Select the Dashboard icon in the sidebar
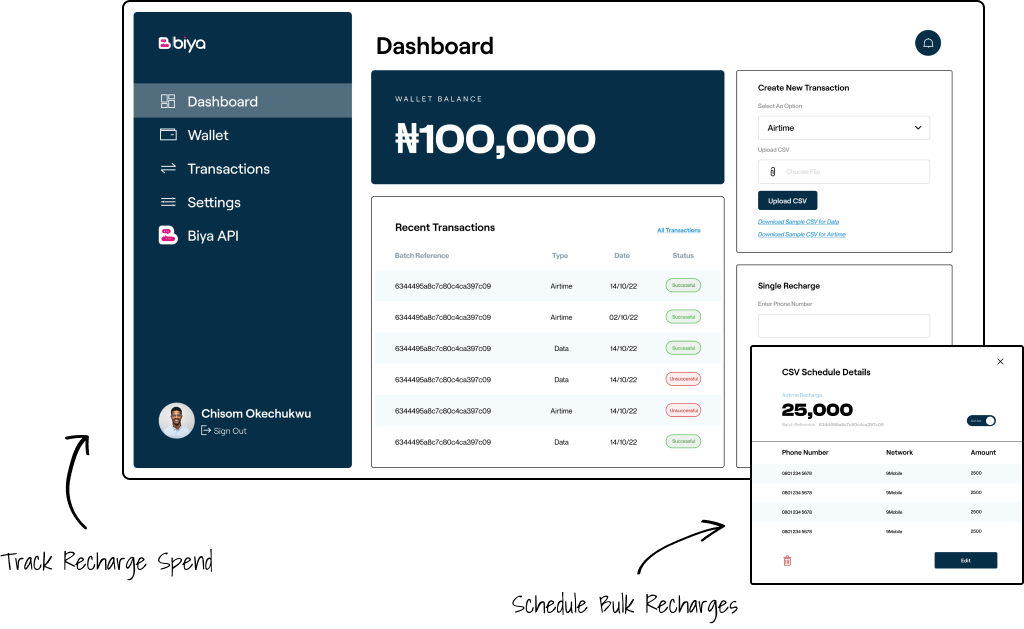The width and height of the screenshot is (1024, 629). [x=168, y=100]
